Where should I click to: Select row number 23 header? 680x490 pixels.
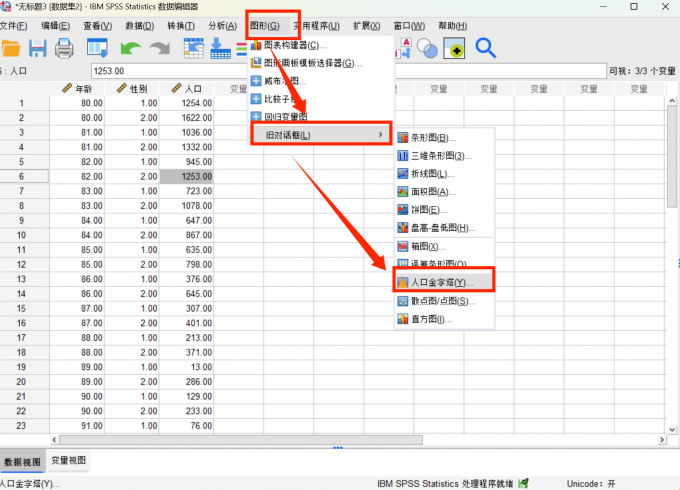[x=22, y=426]
